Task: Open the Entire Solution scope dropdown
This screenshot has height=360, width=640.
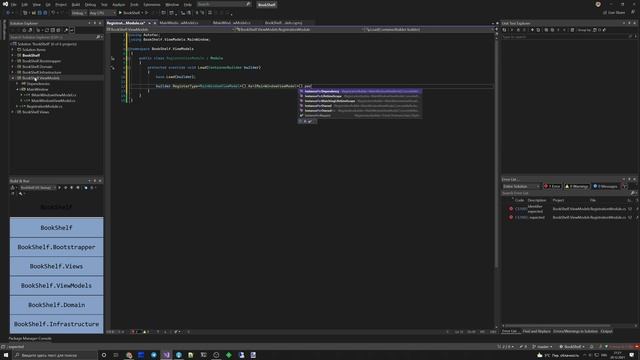Action: [521, 186]
